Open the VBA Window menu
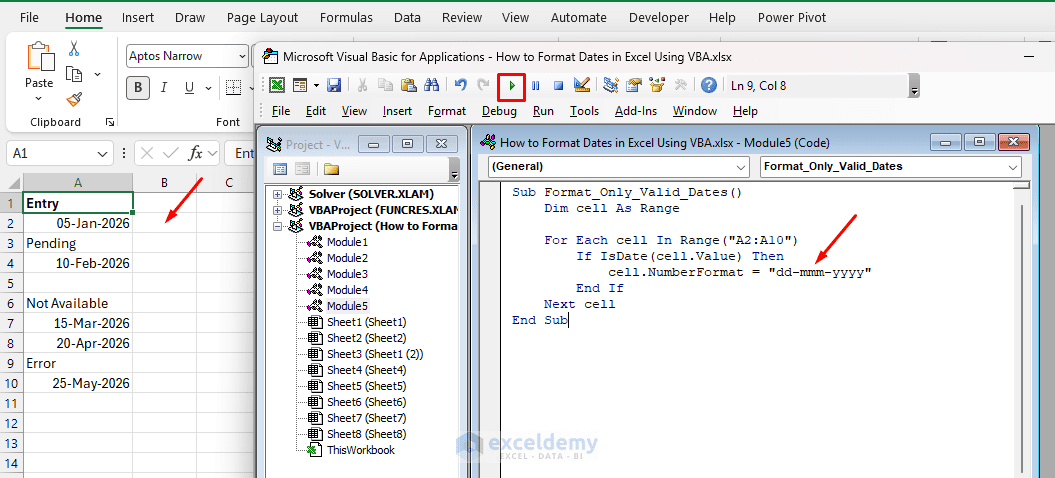1055x478 pixels. [695, 111]
